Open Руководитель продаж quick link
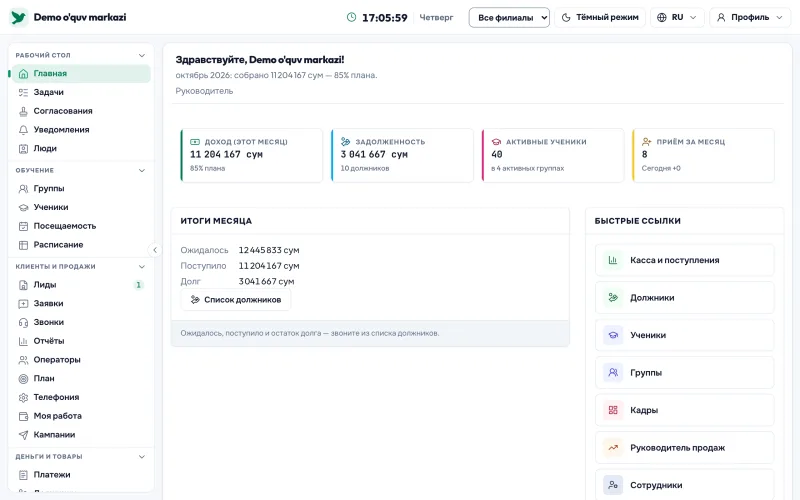 pos(685,448)
